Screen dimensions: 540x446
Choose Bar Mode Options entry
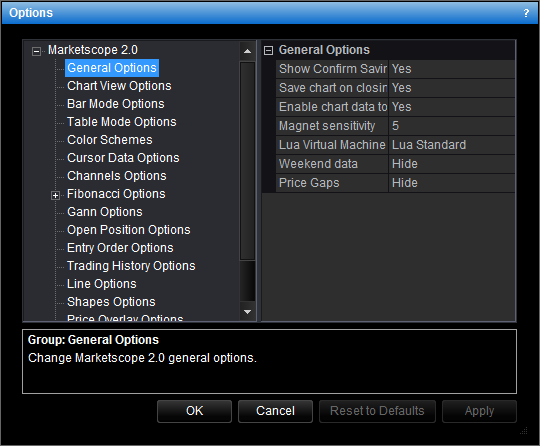point(116,104)
